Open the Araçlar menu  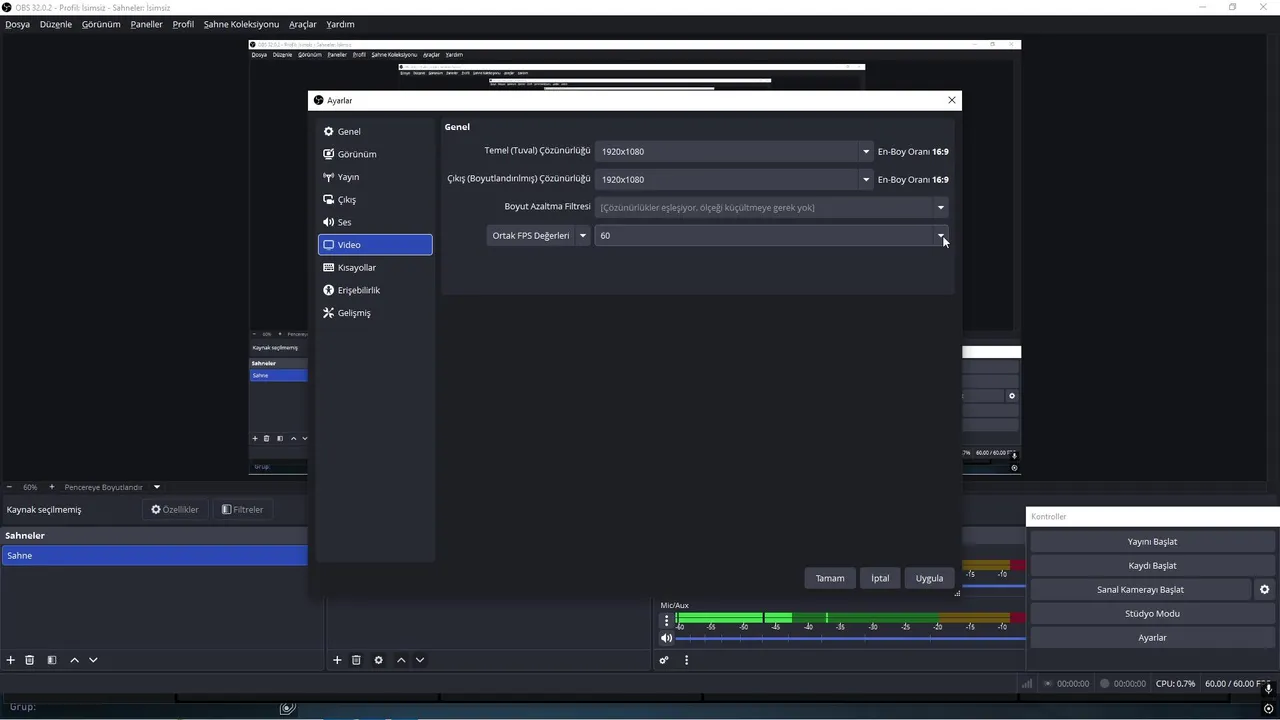pos(303,24)
